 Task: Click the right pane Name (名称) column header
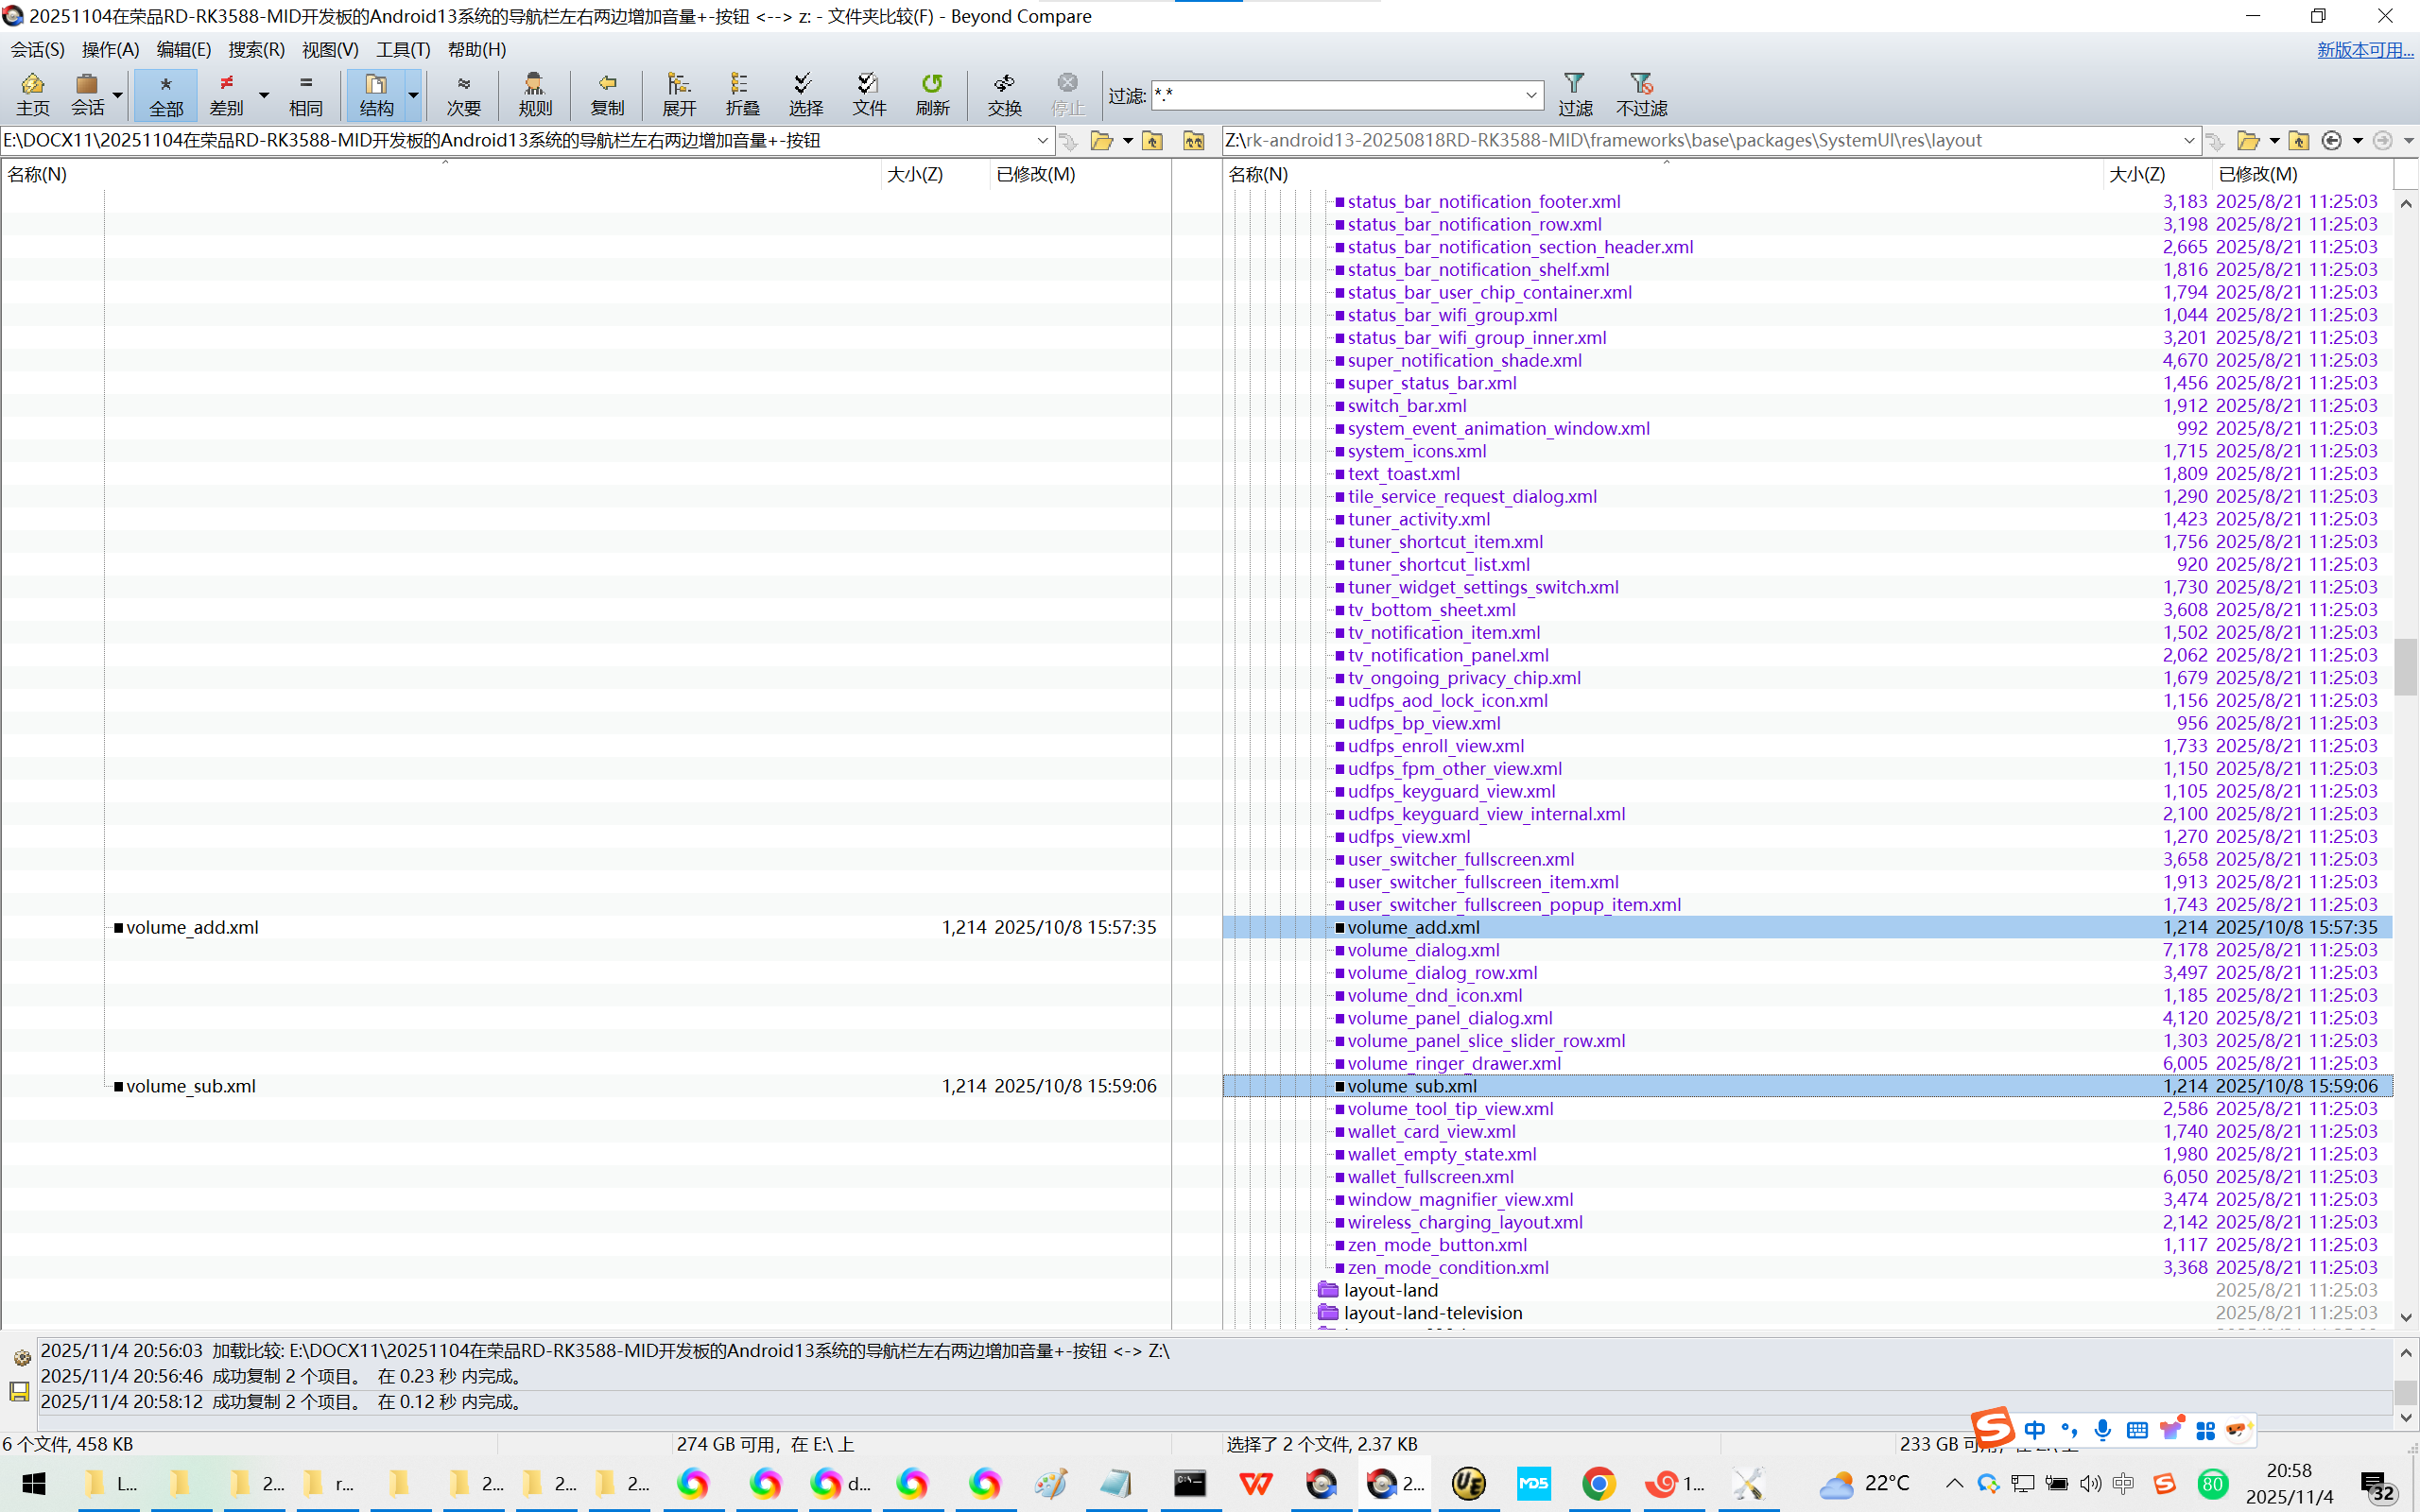pyautogui.click(x=1259, y=174)
